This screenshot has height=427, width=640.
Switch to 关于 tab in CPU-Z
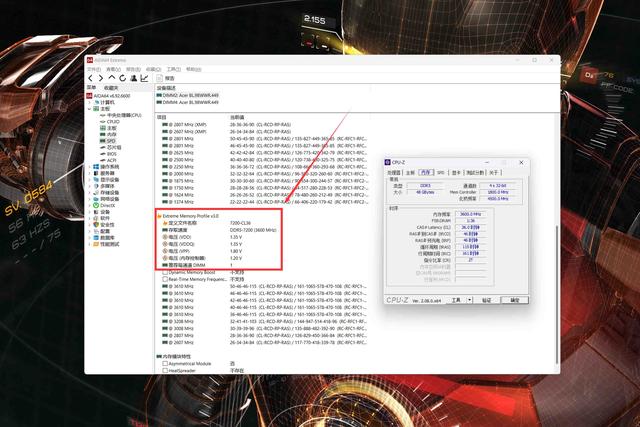(494, 173)
